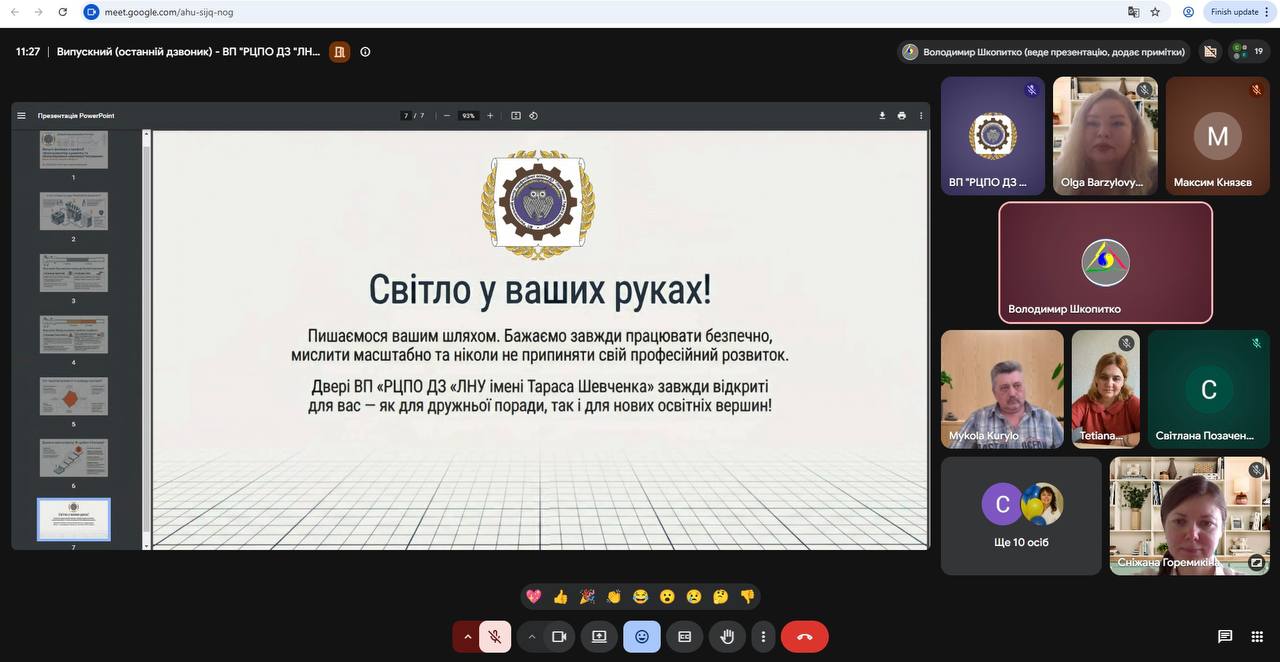Print the presentation document
The height and width of the screenshot is (662, 1280).
pos(901,116)
